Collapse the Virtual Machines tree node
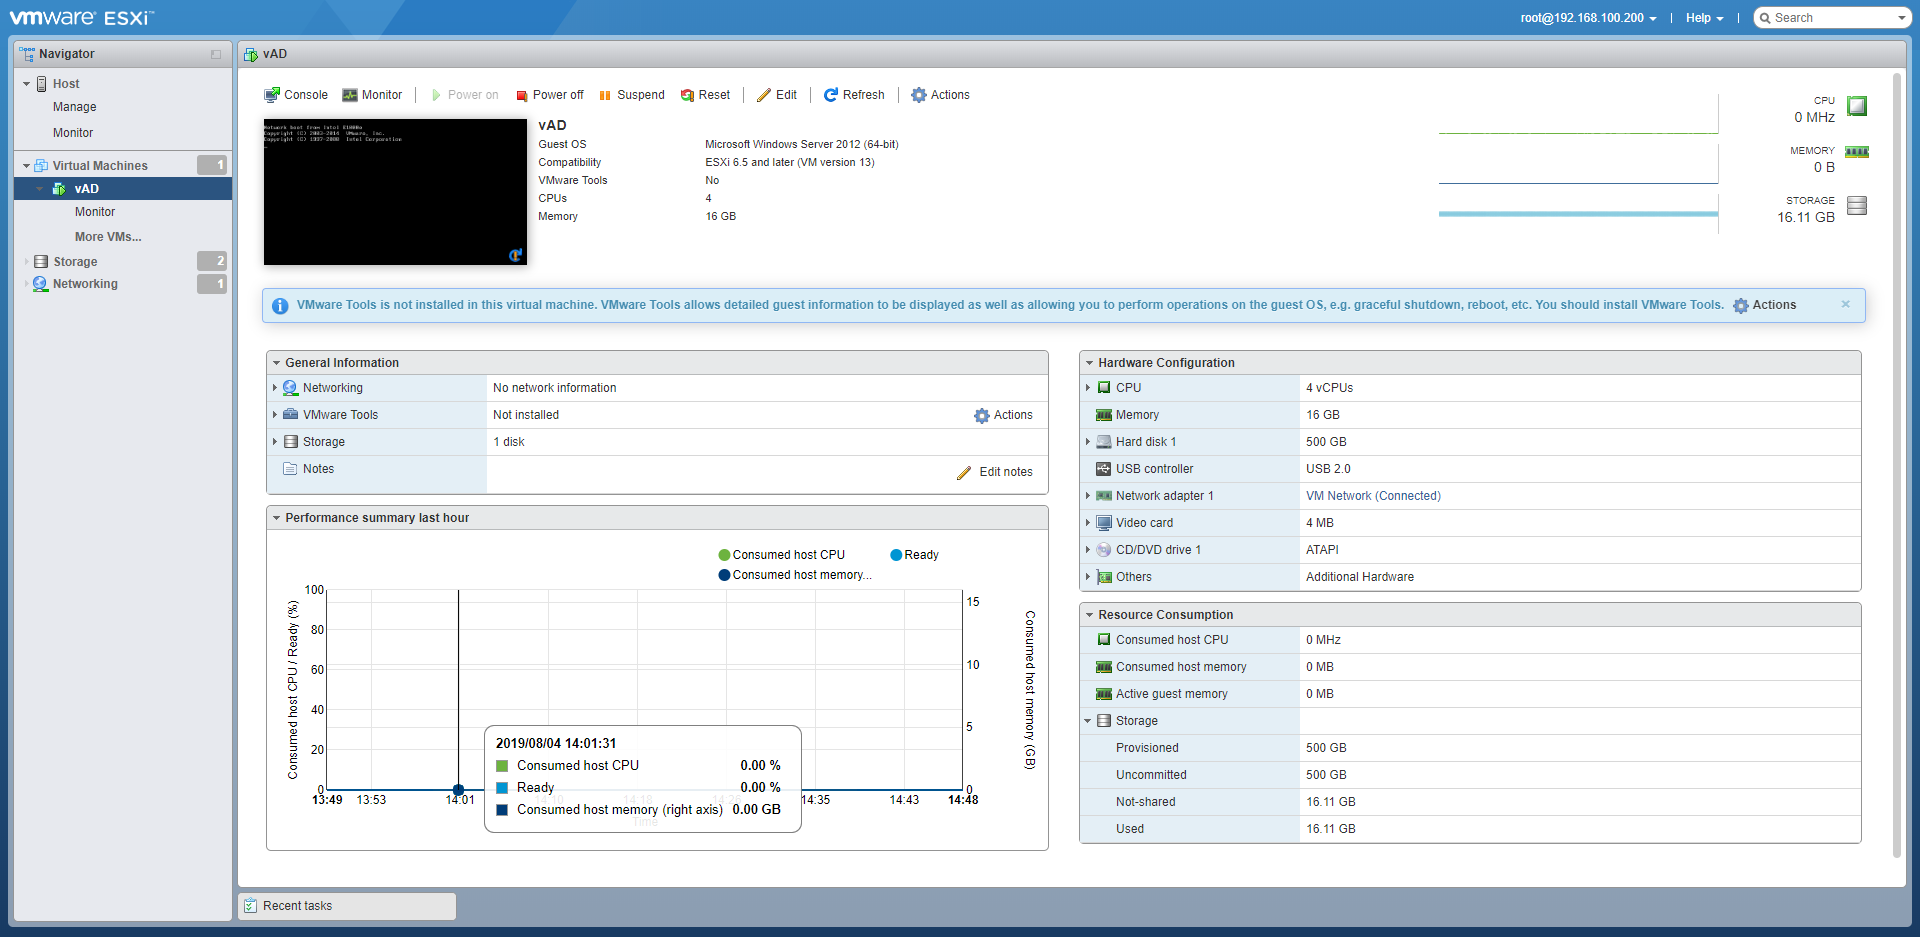This screenshot has height=937, width=1920. [26, 166]
